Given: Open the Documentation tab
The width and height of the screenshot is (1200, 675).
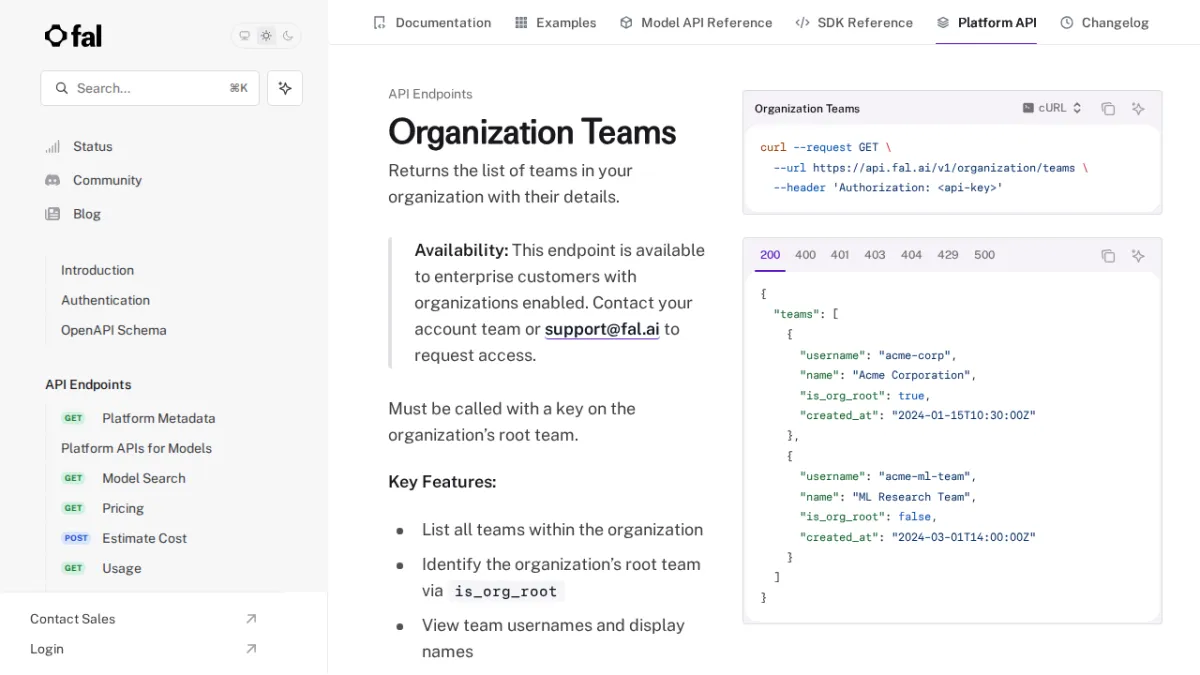Looking at the screenshot, I should coord(432,22).
